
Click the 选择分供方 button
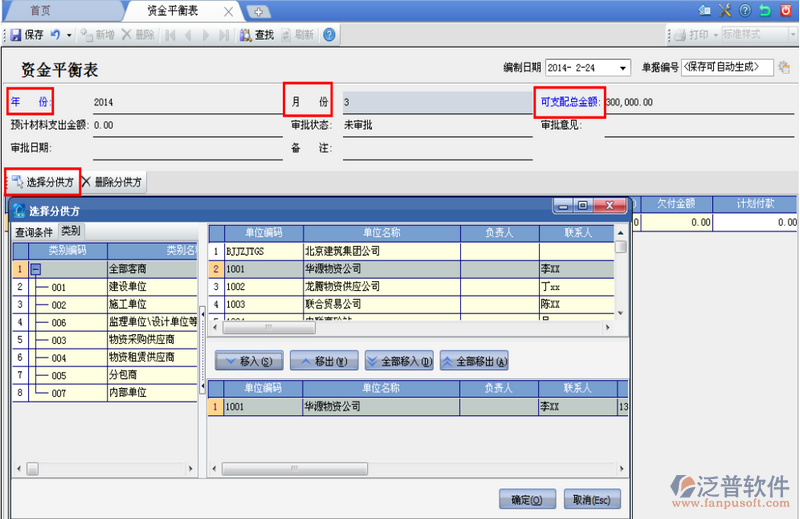pyautogui.click(x=43, y=182)
